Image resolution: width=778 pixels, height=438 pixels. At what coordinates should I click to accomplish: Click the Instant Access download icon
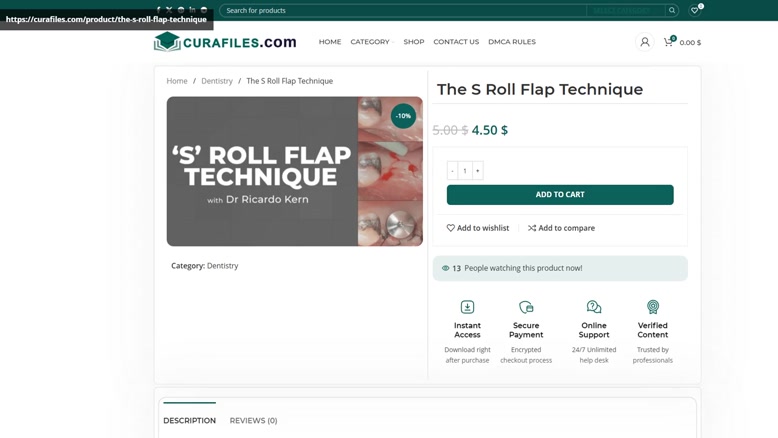tap(467, 307)
